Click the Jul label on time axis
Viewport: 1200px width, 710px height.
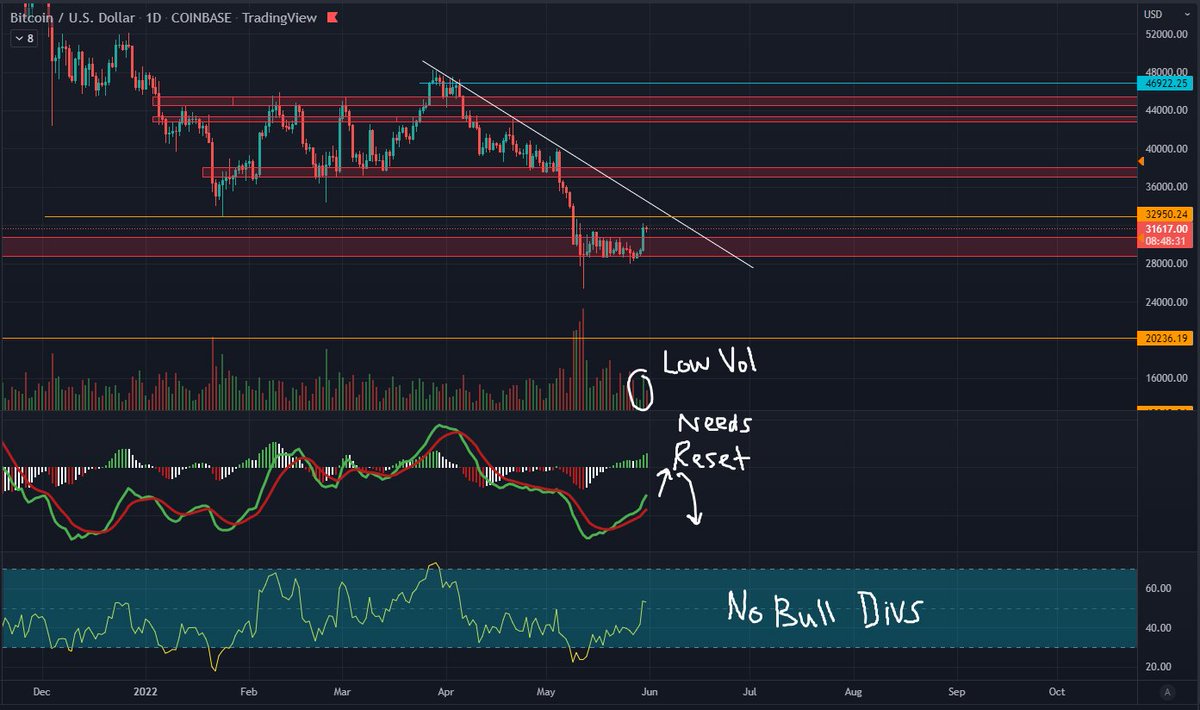pos(749,691)
